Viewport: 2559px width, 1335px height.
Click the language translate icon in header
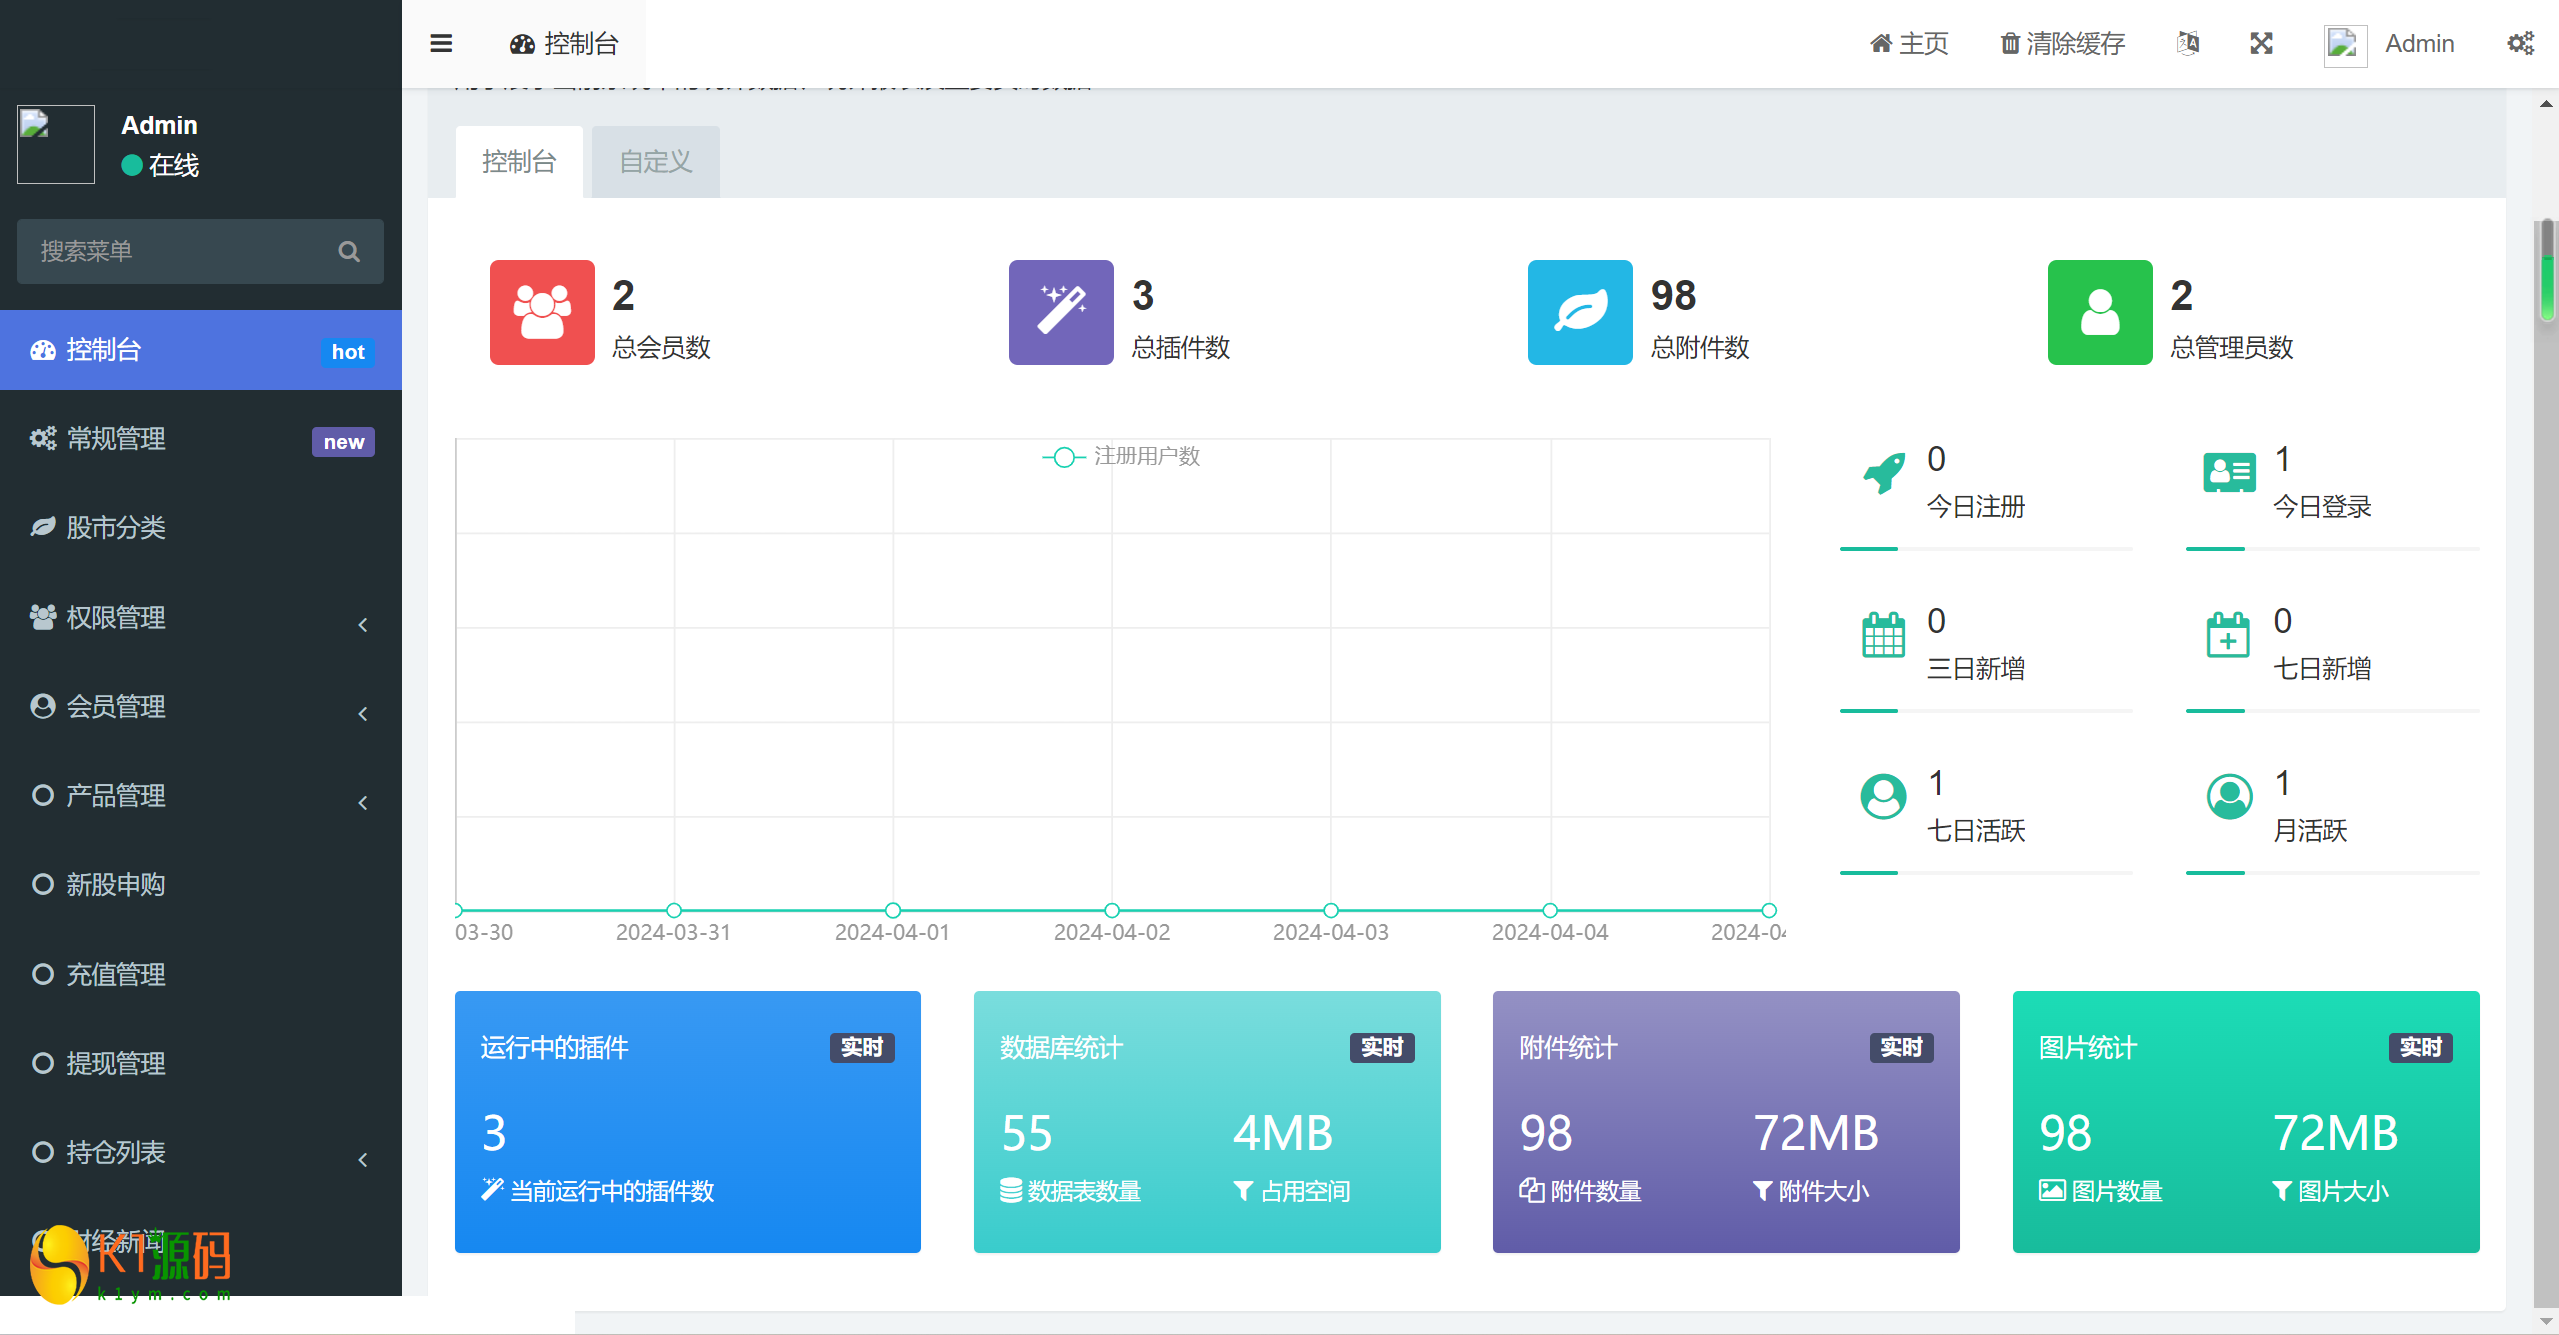pyautogui.click(x=2188, y=43)
